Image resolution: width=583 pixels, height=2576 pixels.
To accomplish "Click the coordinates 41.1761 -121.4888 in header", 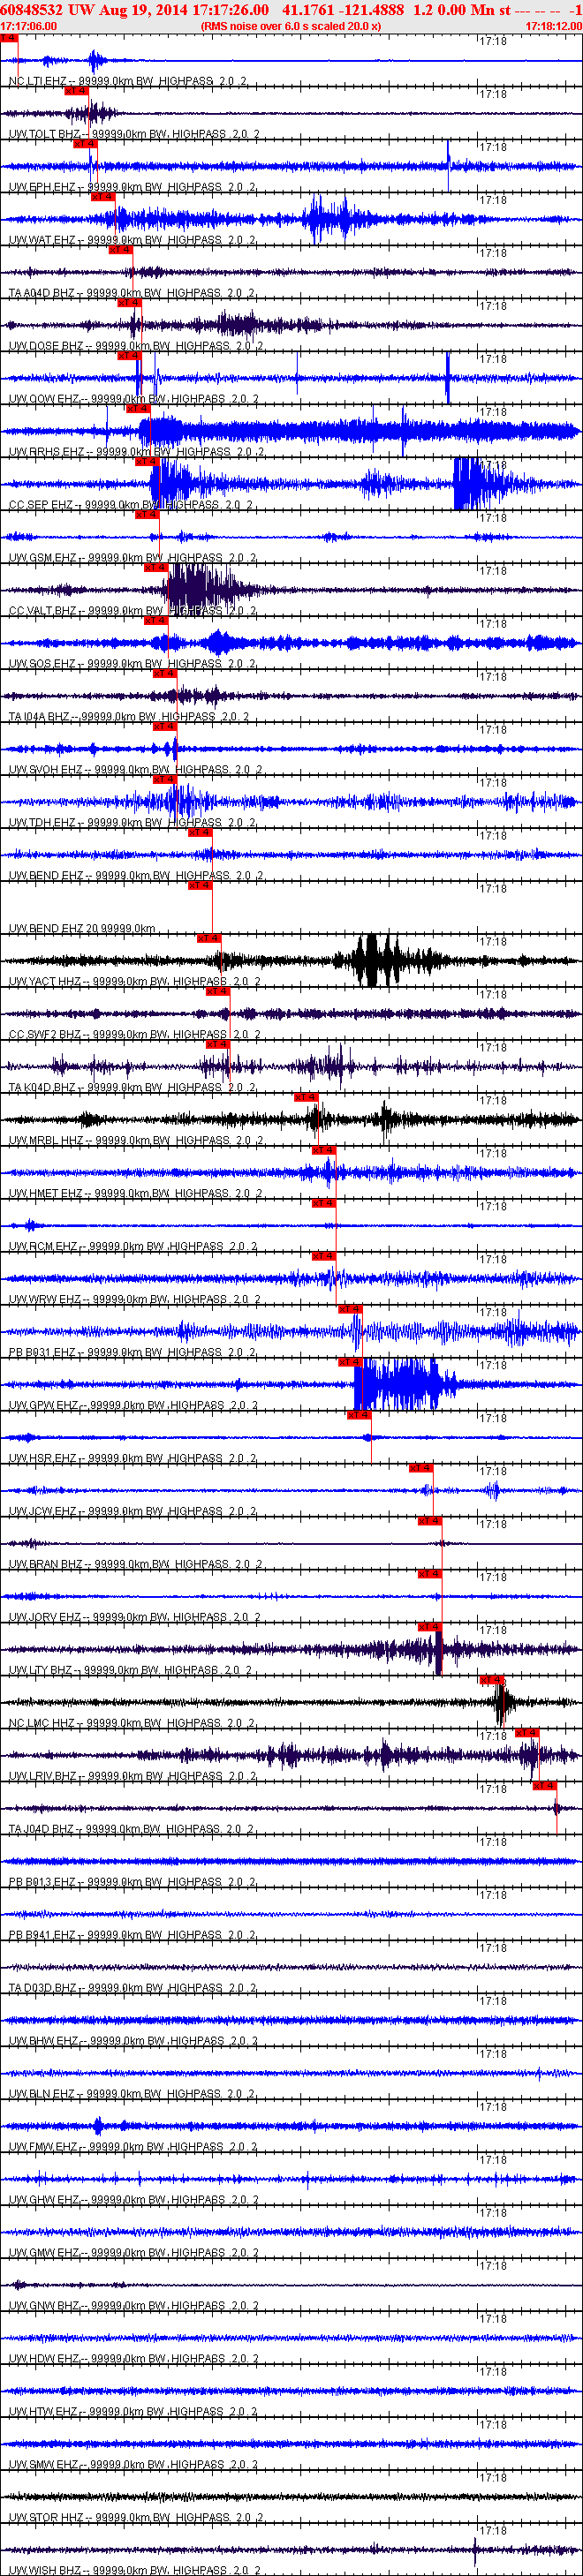I will point(343,9).
